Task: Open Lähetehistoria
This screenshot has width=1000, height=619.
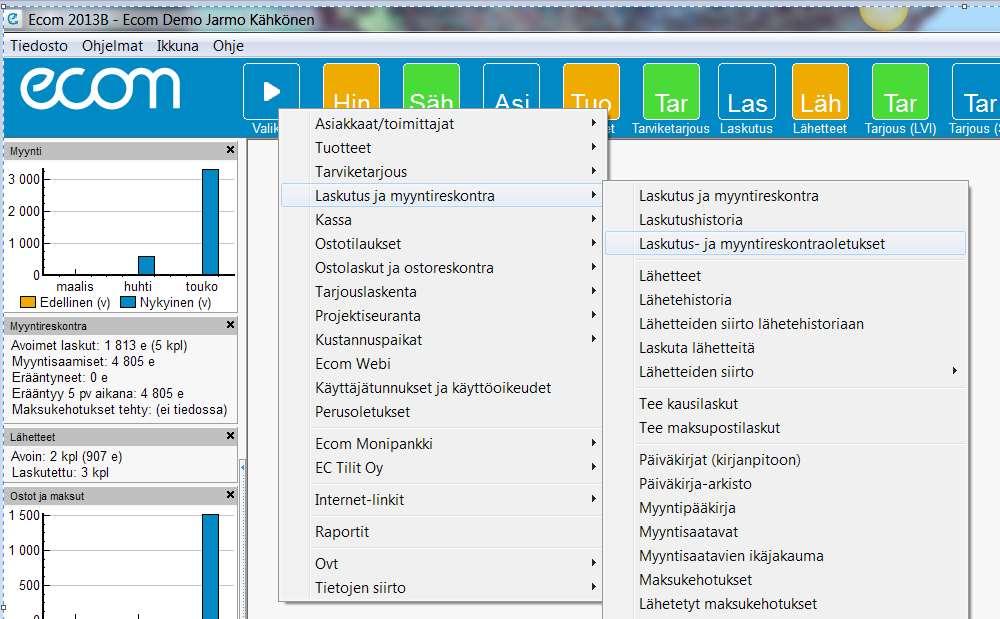Action: (786, 300)
